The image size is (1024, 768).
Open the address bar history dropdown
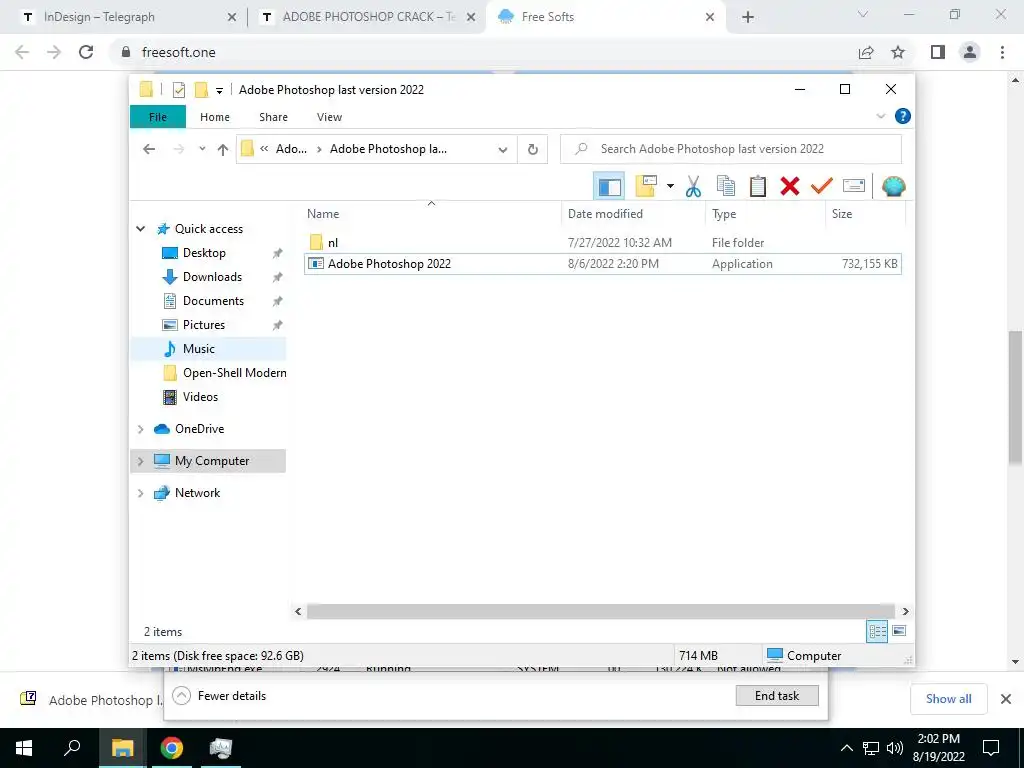click(x=503, y=149)
